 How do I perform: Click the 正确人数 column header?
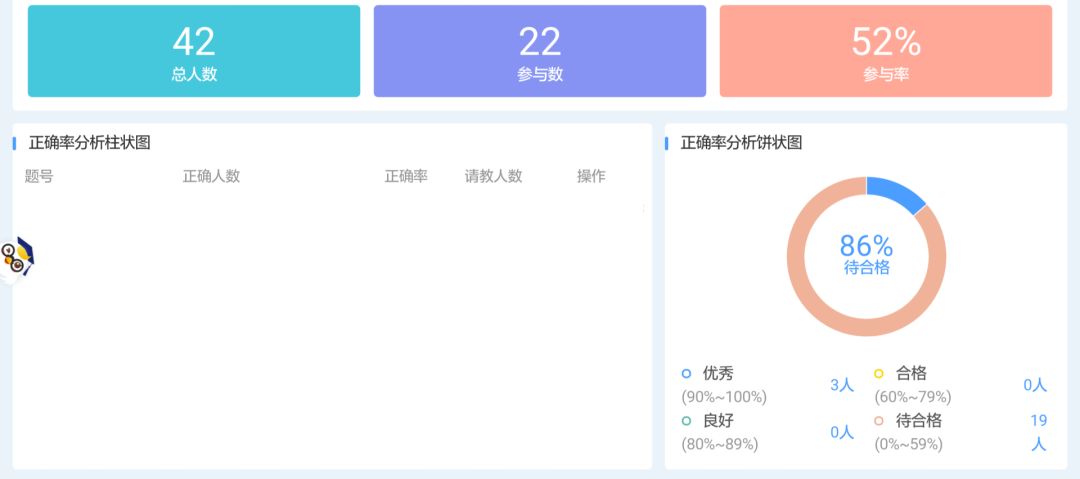(x=211, y=176)
